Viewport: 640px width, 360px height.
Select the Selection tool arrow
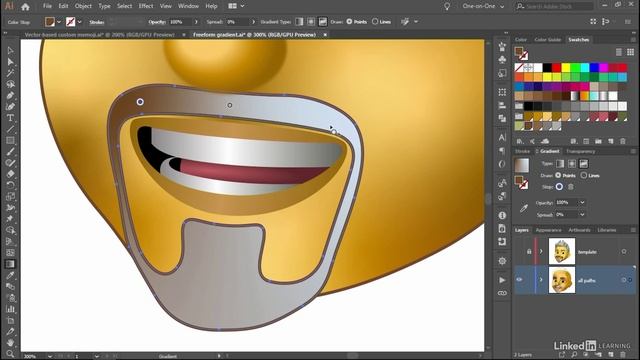(10, 51)
